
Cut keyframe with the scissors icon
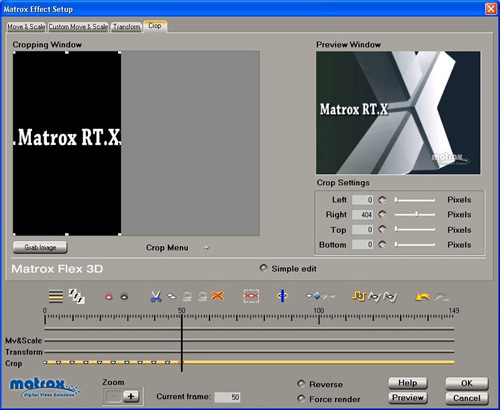pyautogui.click(x=156, y=296)
